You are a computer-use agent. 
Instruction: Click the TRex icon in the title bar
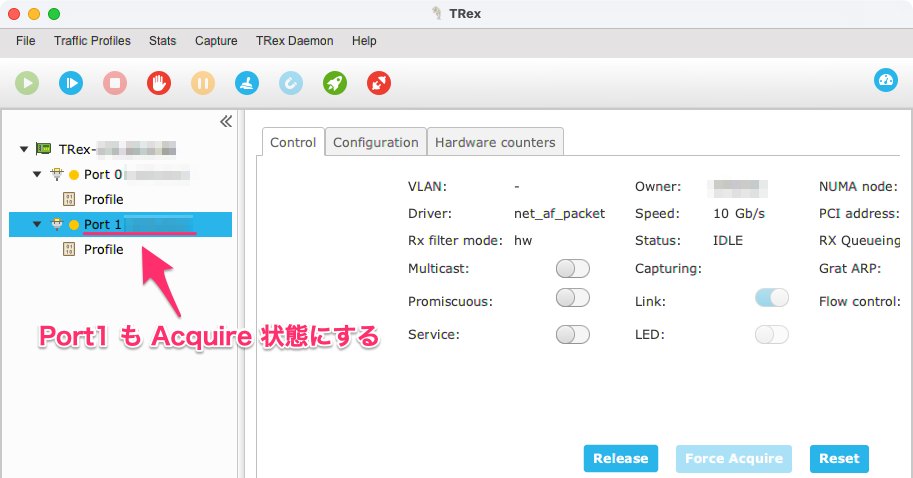[437, 13]
